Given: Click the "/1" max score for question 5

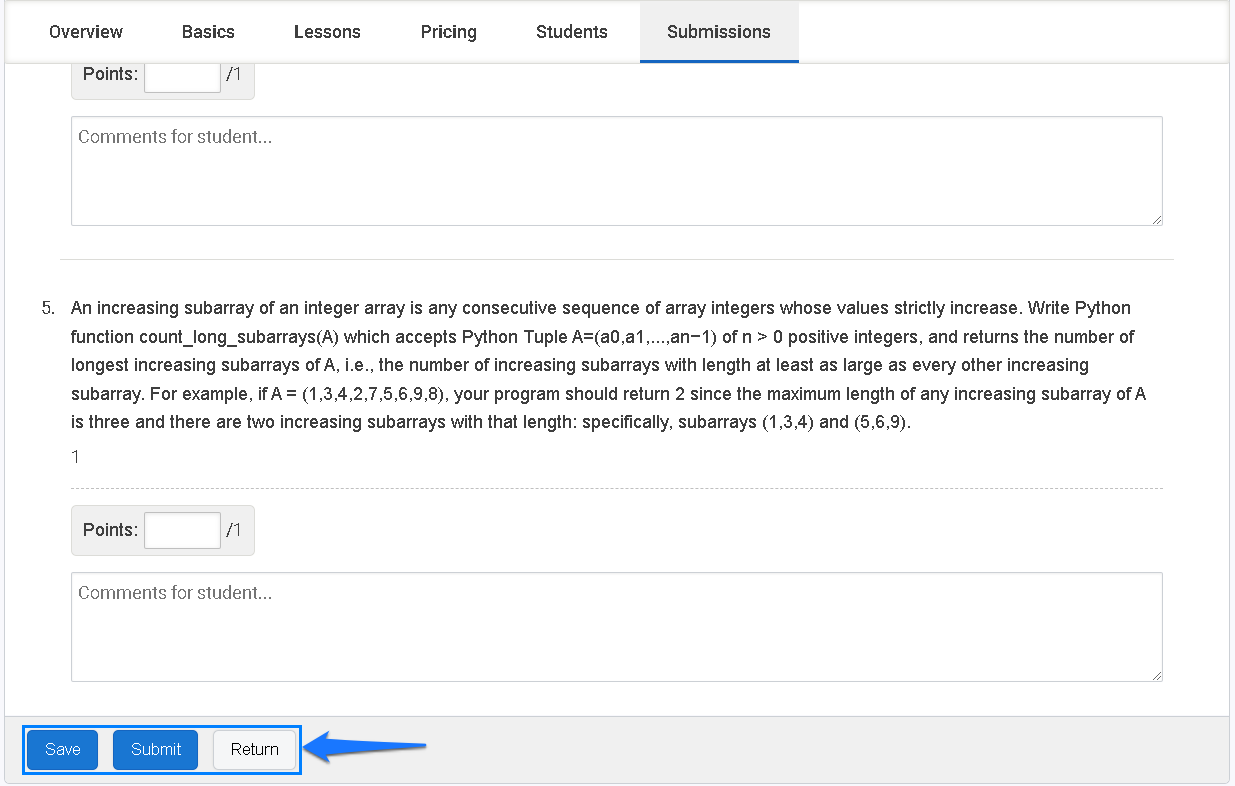Looking at the screenshot, I should click(x=234, y=530).
